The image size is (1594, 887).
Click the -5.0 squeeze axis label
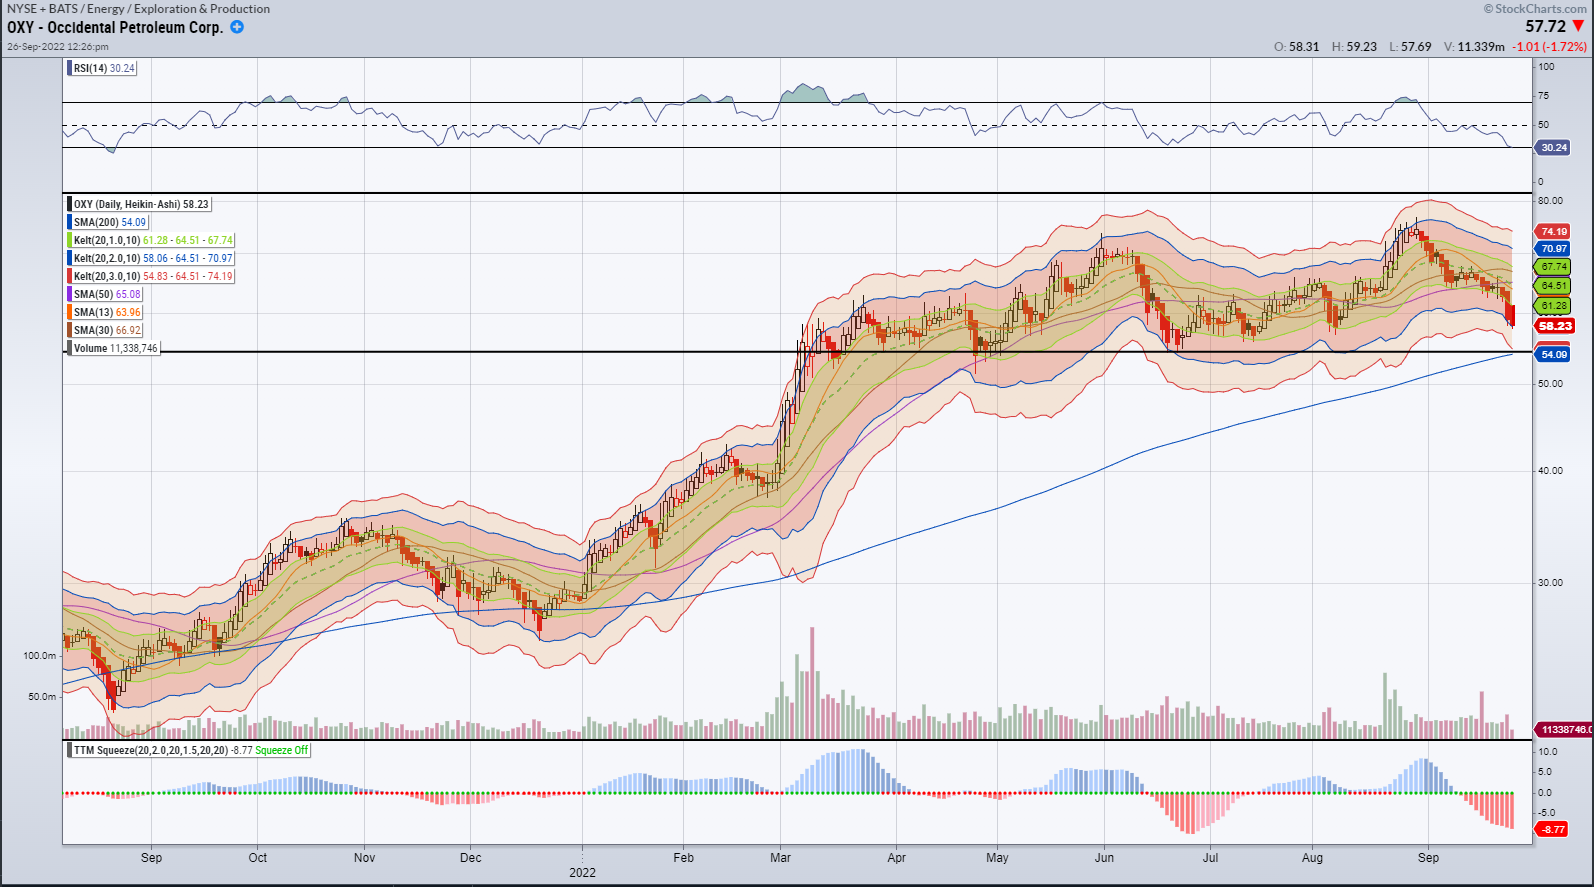(x=1545, y=813)
